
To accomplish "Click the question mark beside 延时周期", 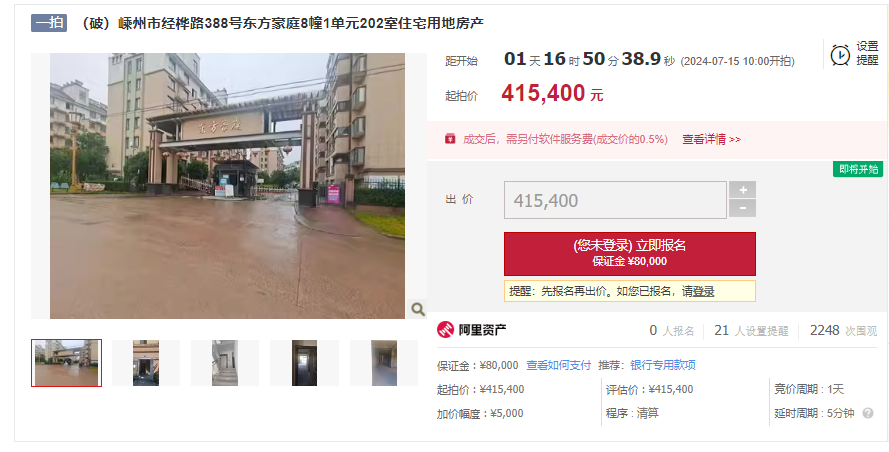I will pyautogui.click(x=868, y=413).
